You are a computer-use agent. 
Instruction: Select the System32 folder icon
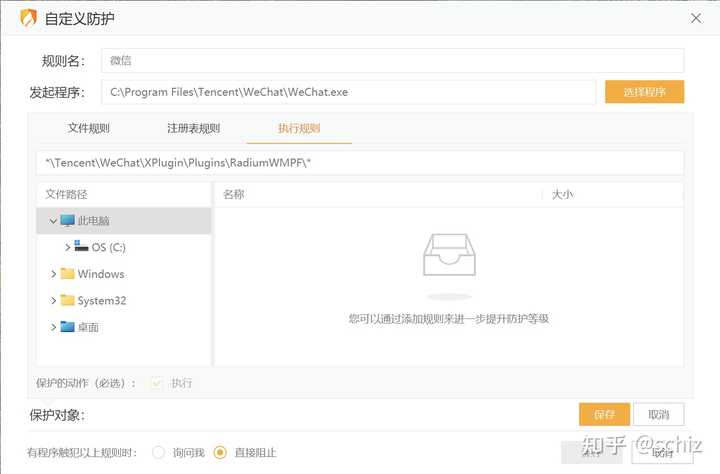click(68, 300)
